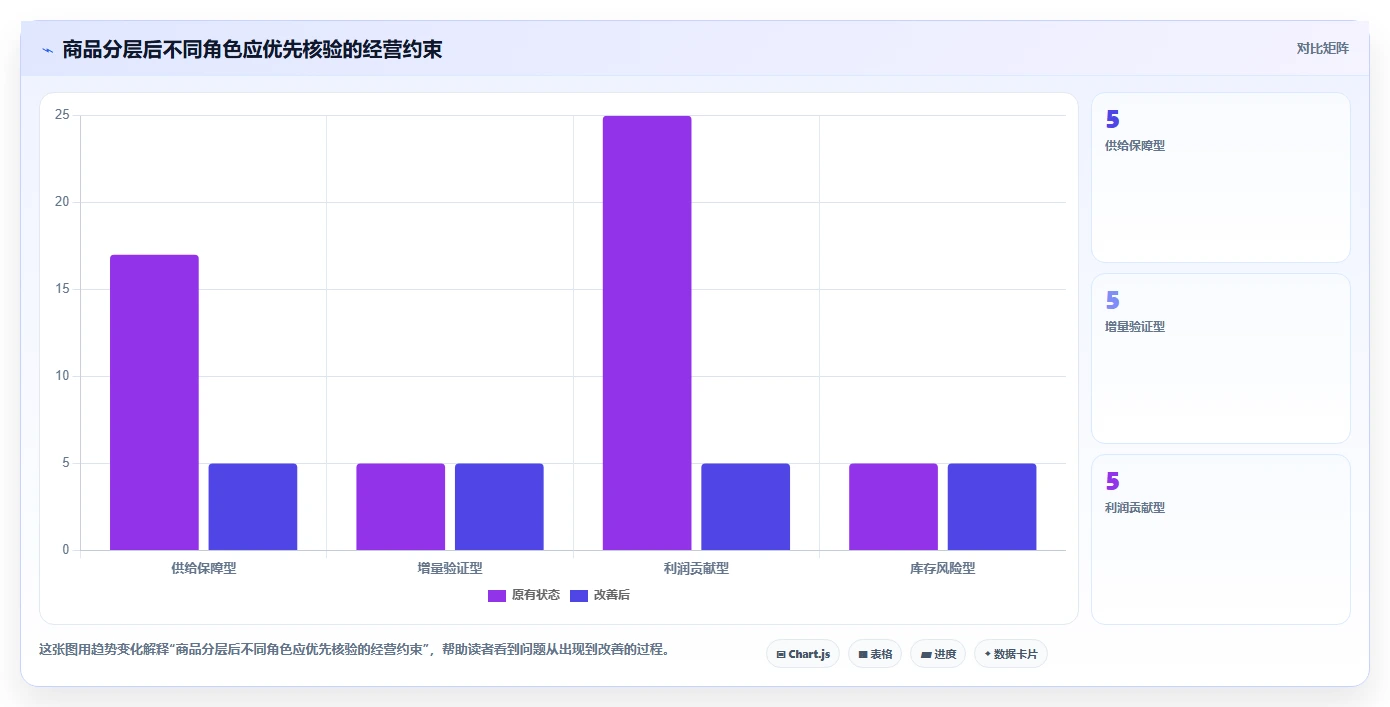Click the y-axis value 0
The width and height of the screenshot is (1390, 707).
[66, 550]
